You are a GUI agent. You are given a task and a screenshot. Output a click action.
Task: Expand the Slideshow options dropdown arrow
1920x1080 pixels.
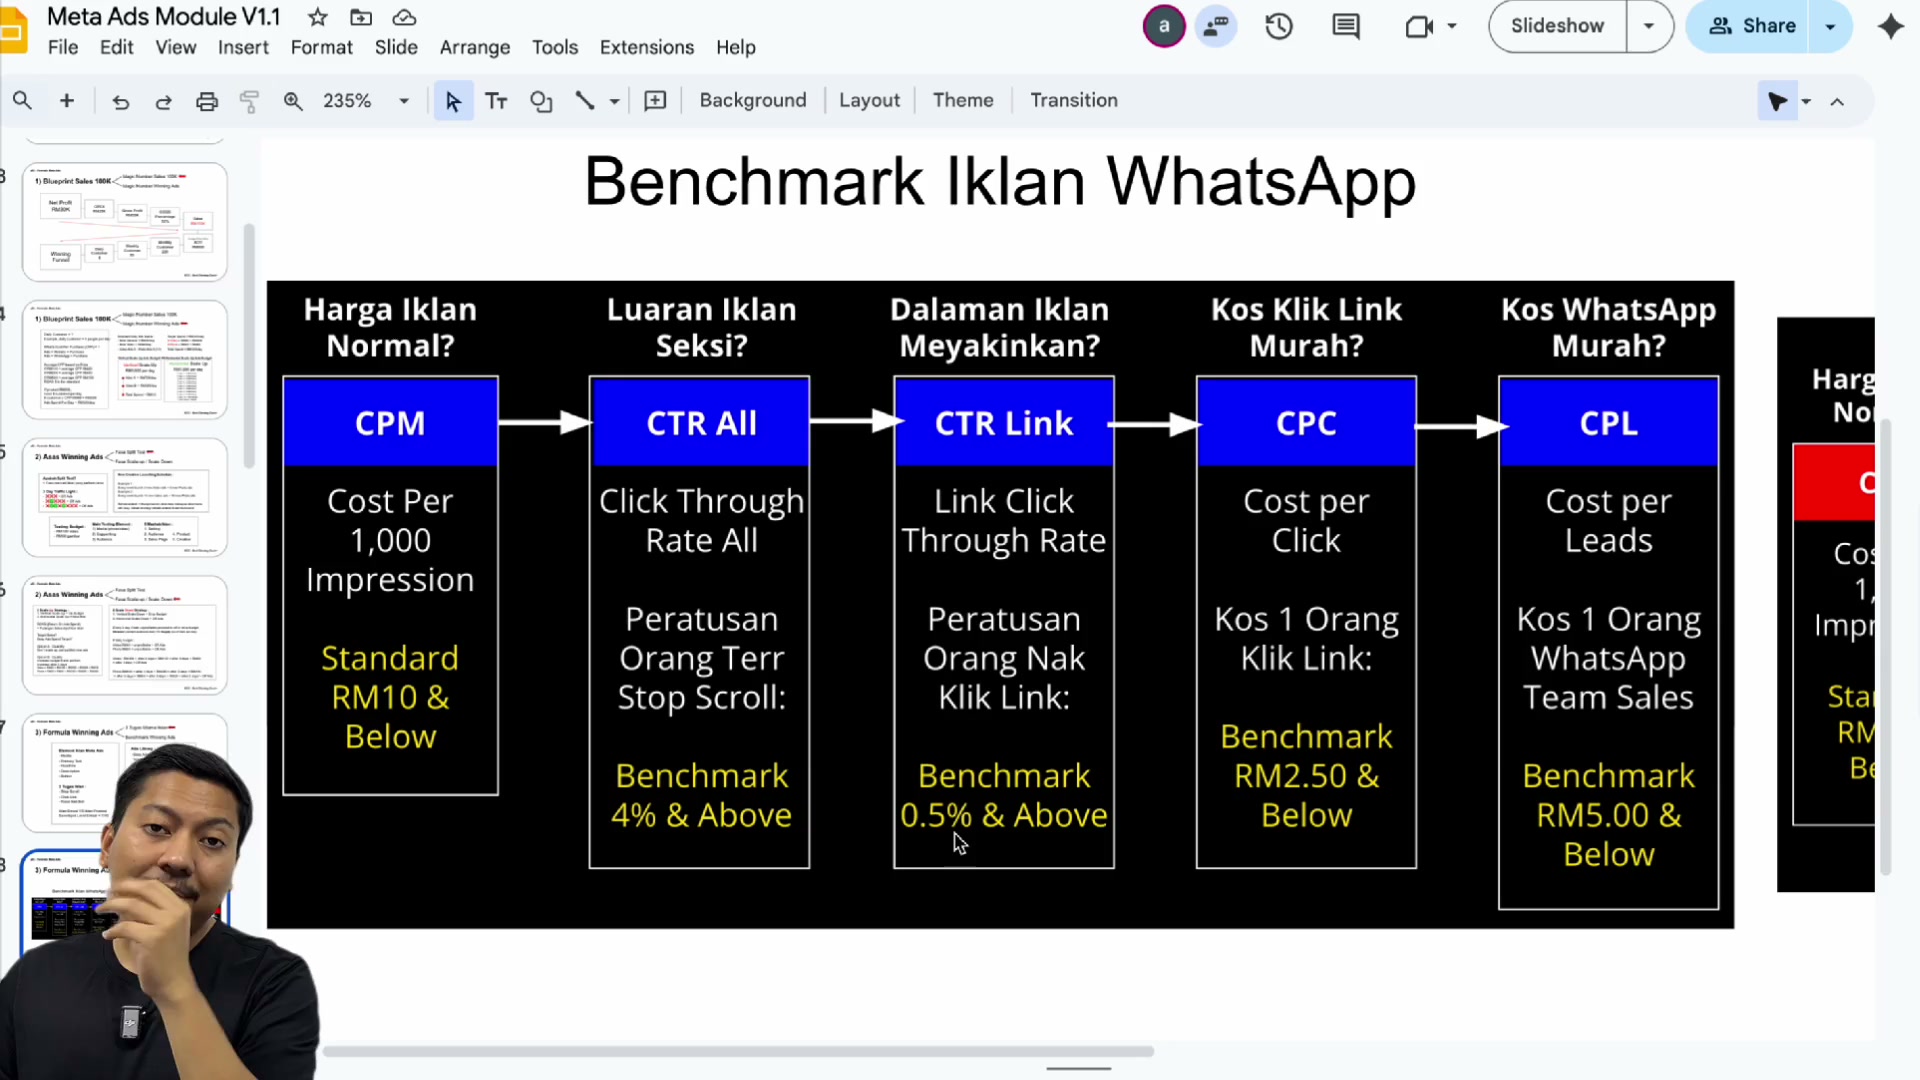coord(1649,26)
